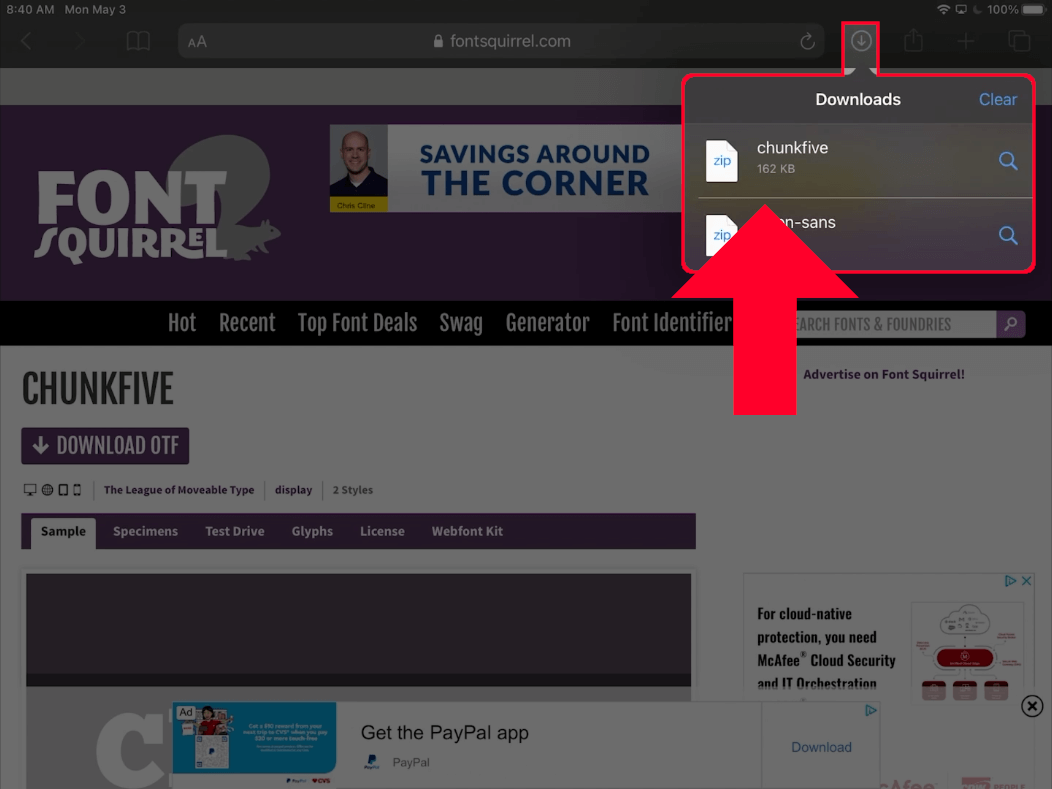Check the Wi-Fi status icon
Image resolution: width=1052 pixels, height=789 pixels.
(943, 9)
